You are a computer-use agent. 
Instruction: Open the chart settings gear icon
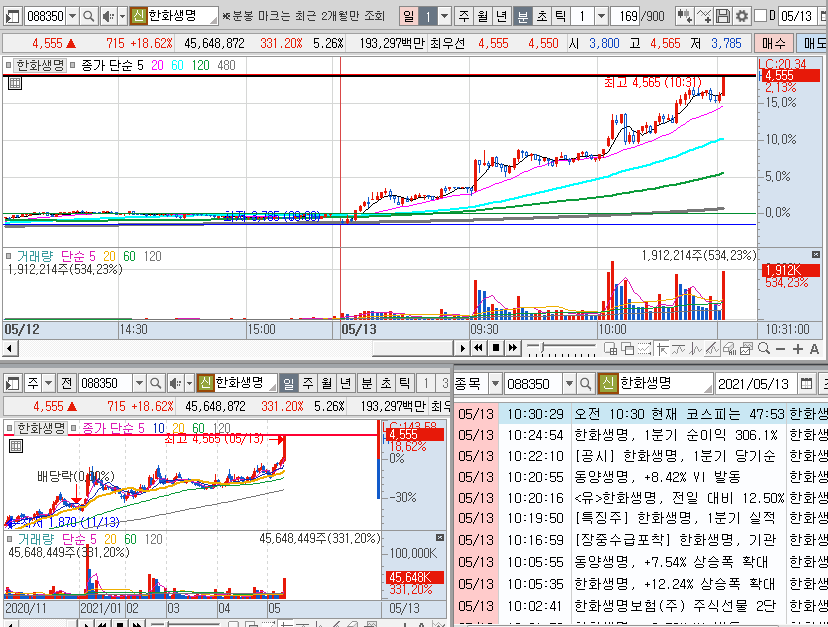[742, 16]
